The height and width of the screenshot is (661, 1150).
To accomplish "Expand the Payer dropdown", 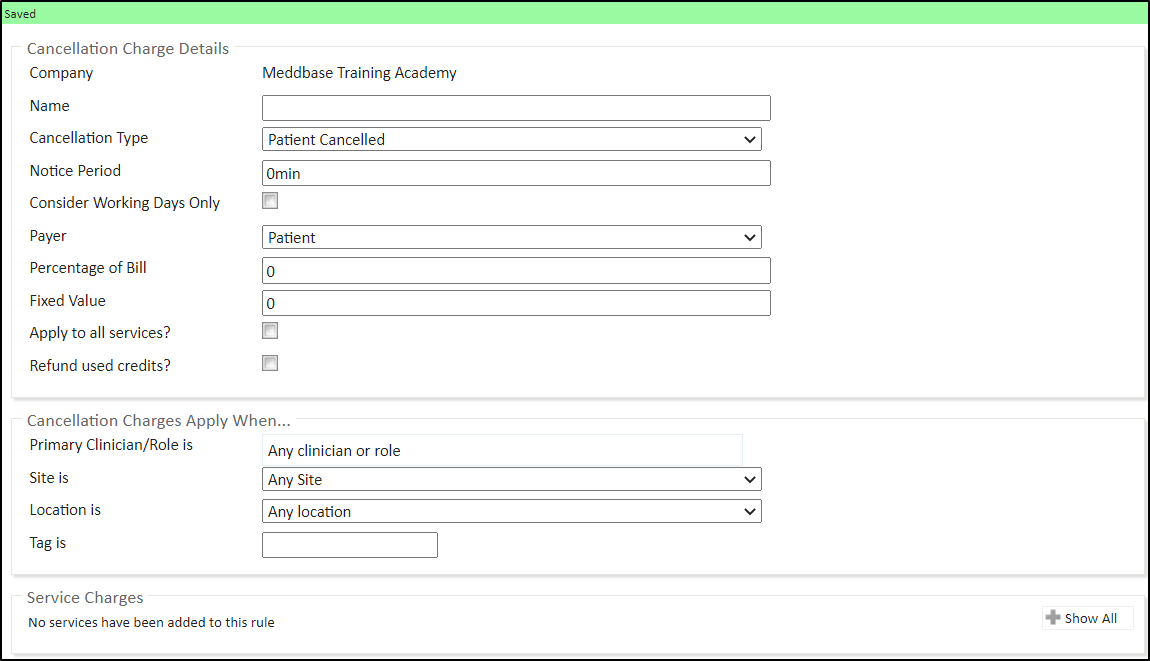I will [x=511, y=238].
